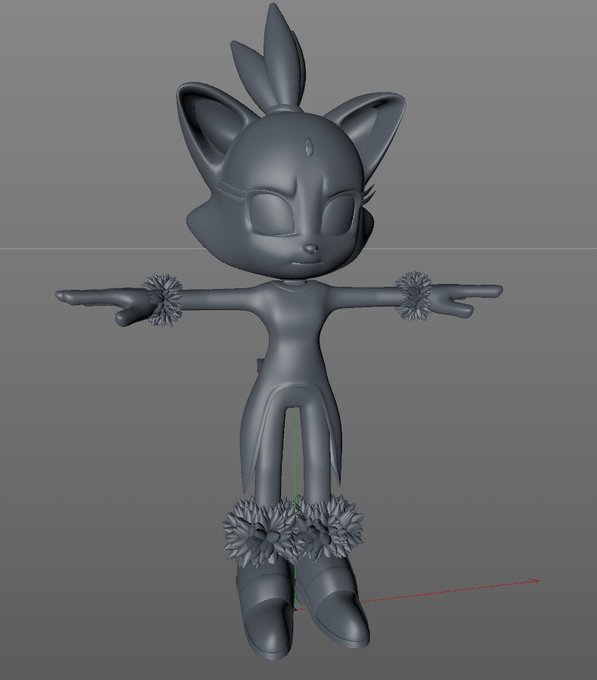Image resolution: width=597 pixels, height=680 pixels.
Task: Click the green Y-axis line between the legs
Action: pyautogui.click(x=295, y=451)
